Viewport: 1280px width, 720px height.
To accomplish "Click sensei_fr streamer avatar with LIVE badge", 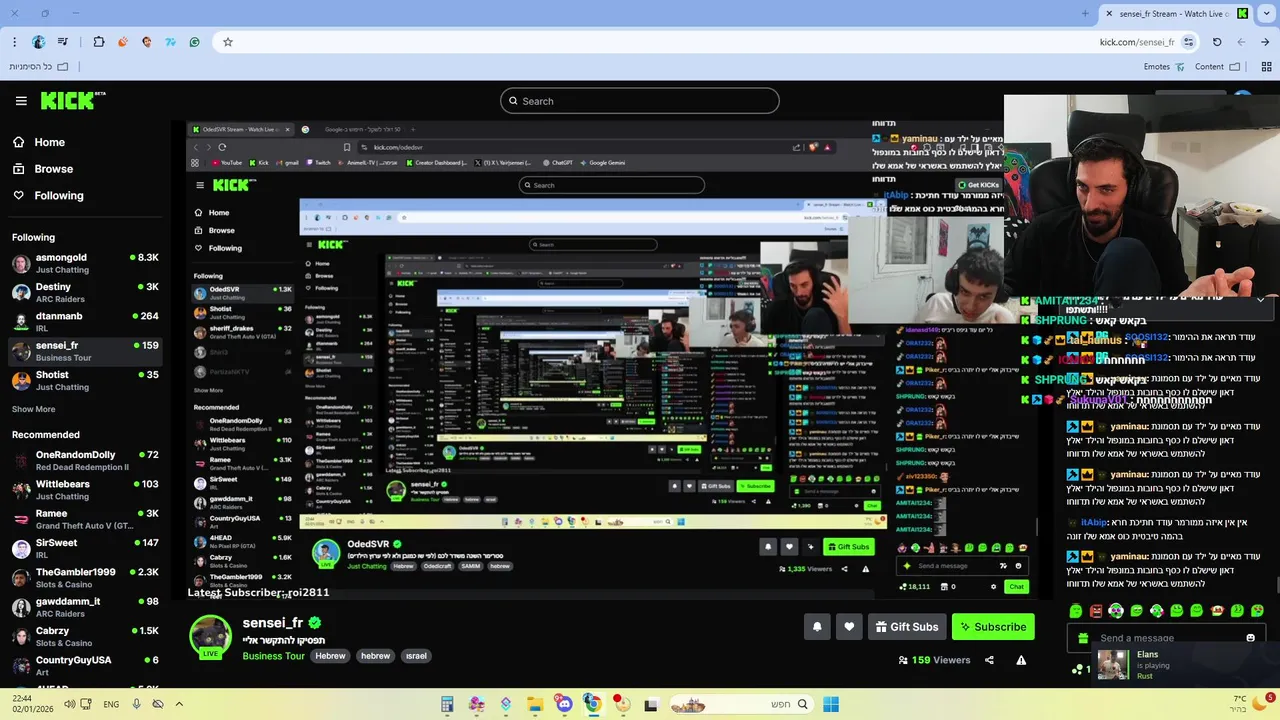I will pyautogui.click(x=210, y=638).
